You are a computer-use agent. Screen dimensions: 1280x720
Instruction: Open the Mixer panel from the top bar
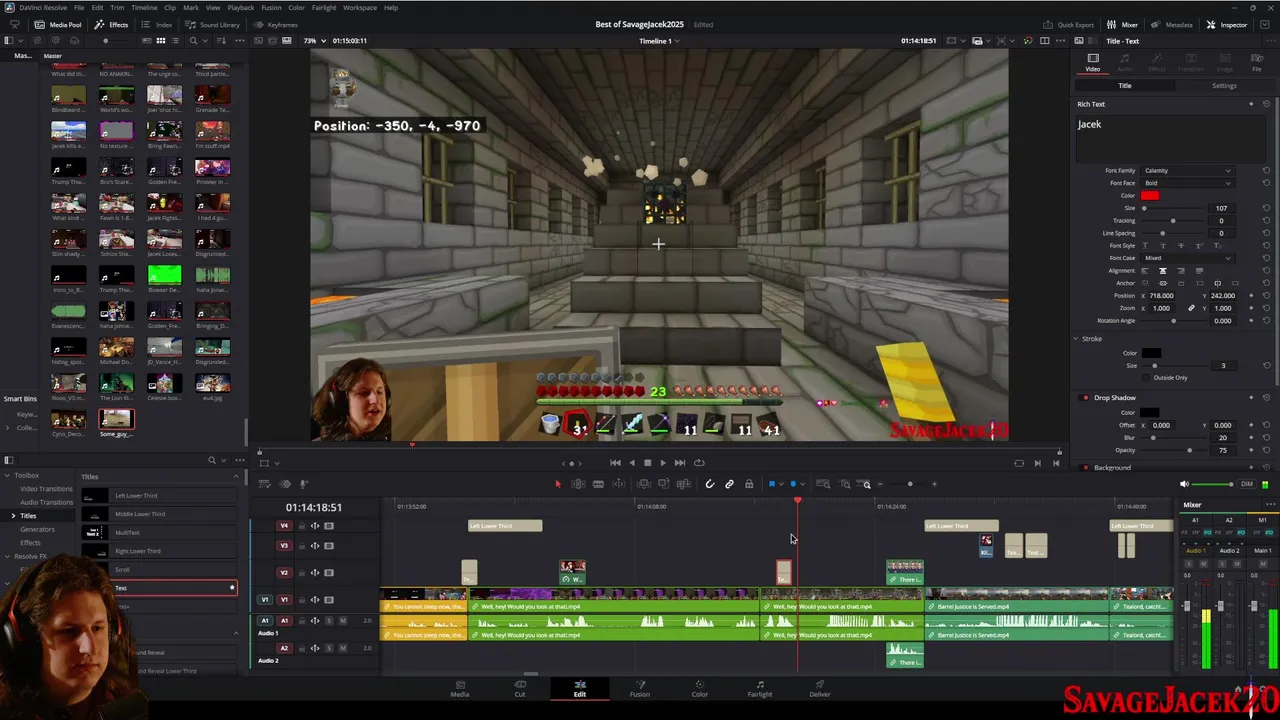point(1124,24)
